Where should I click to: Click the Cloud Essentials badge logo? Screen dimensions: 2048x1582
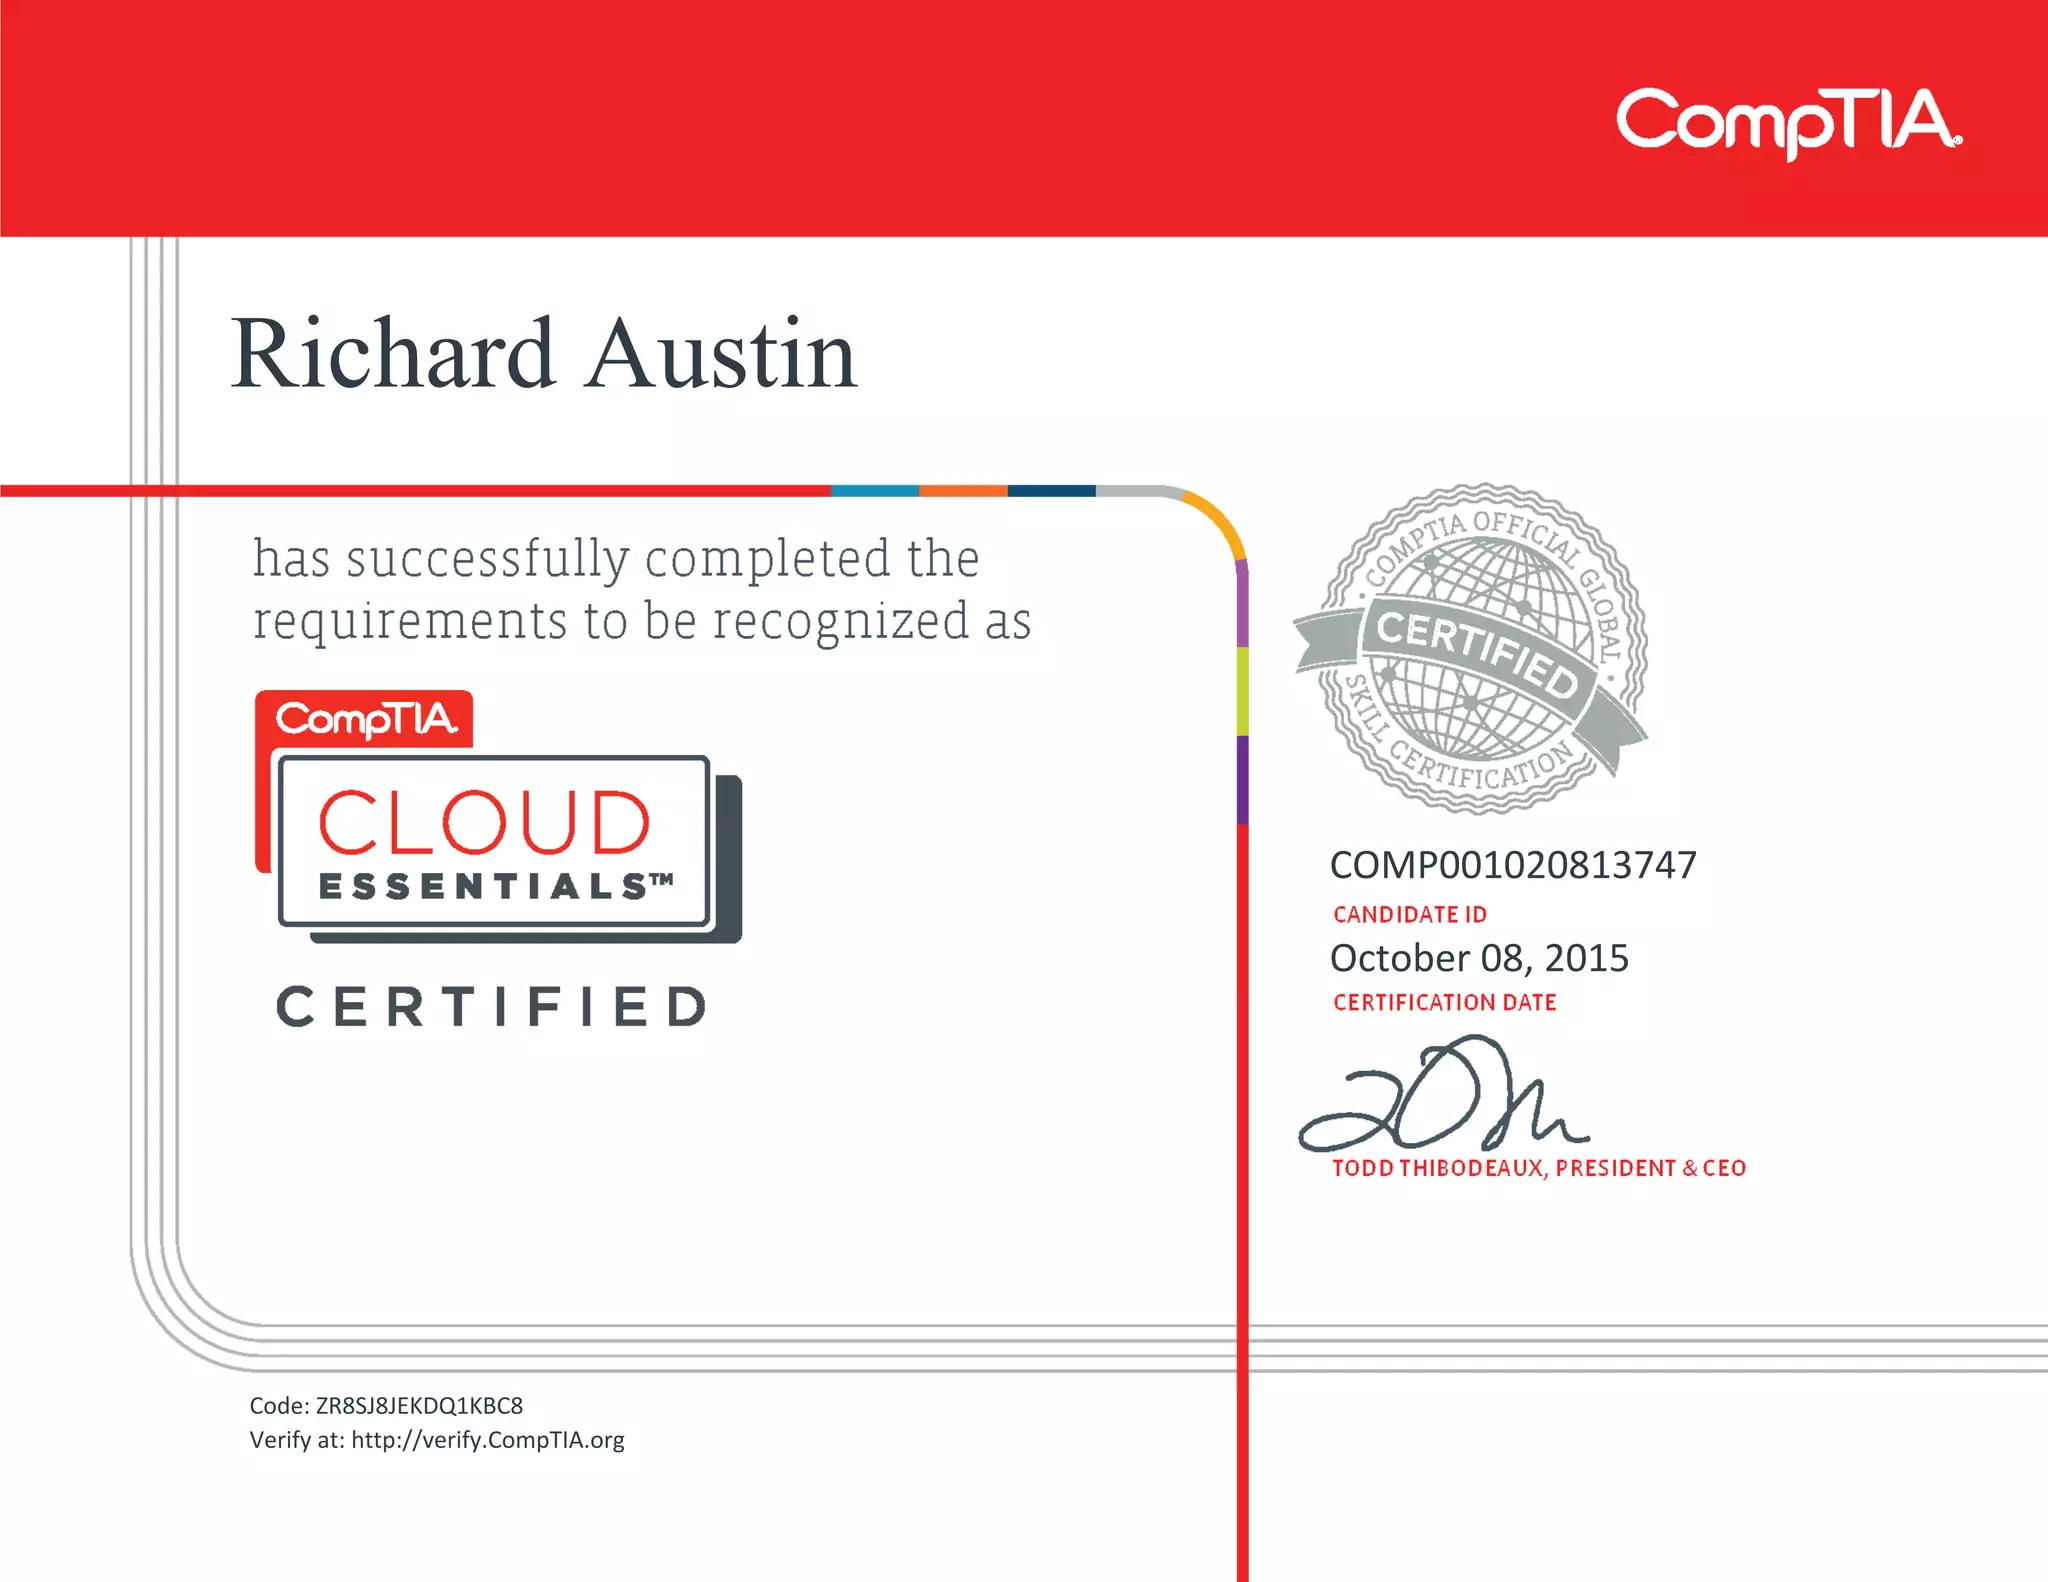pyautogui.click(x=498, y=817)
